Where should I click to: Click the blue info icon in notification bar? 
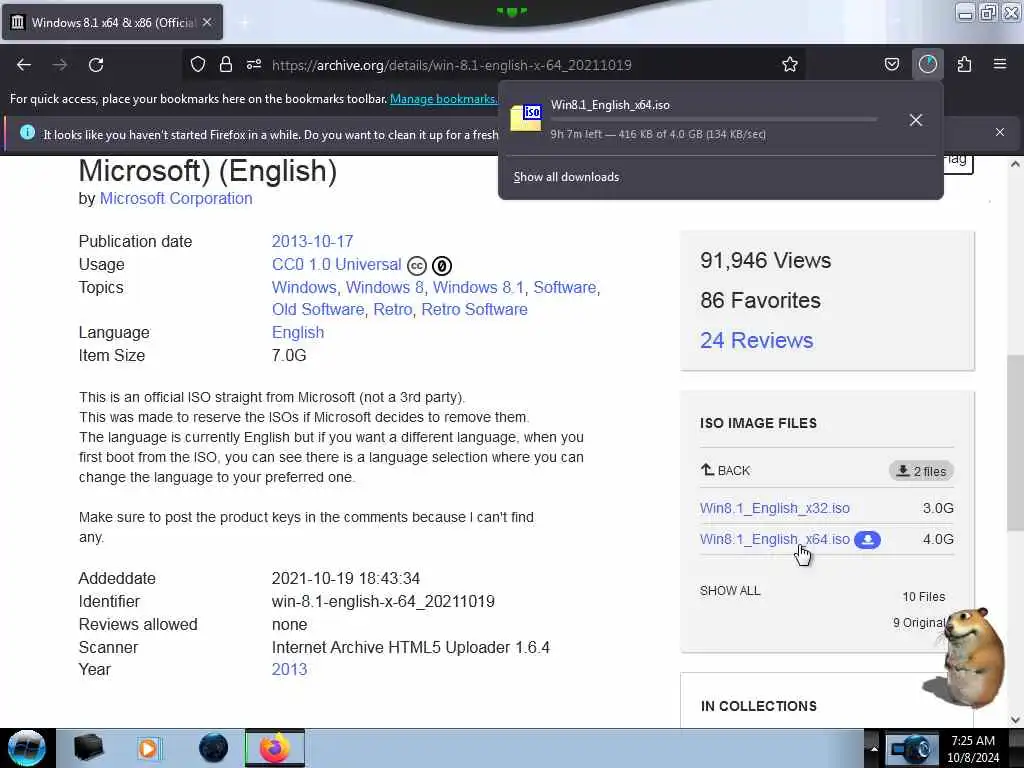click(27, 133)
